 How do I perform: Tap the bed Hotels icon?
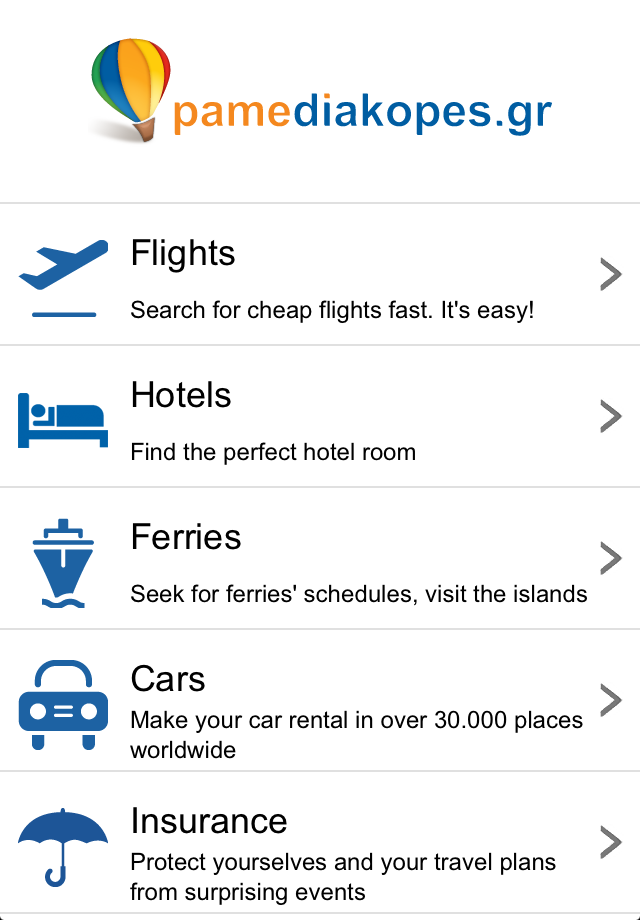[x=63, y=419]
